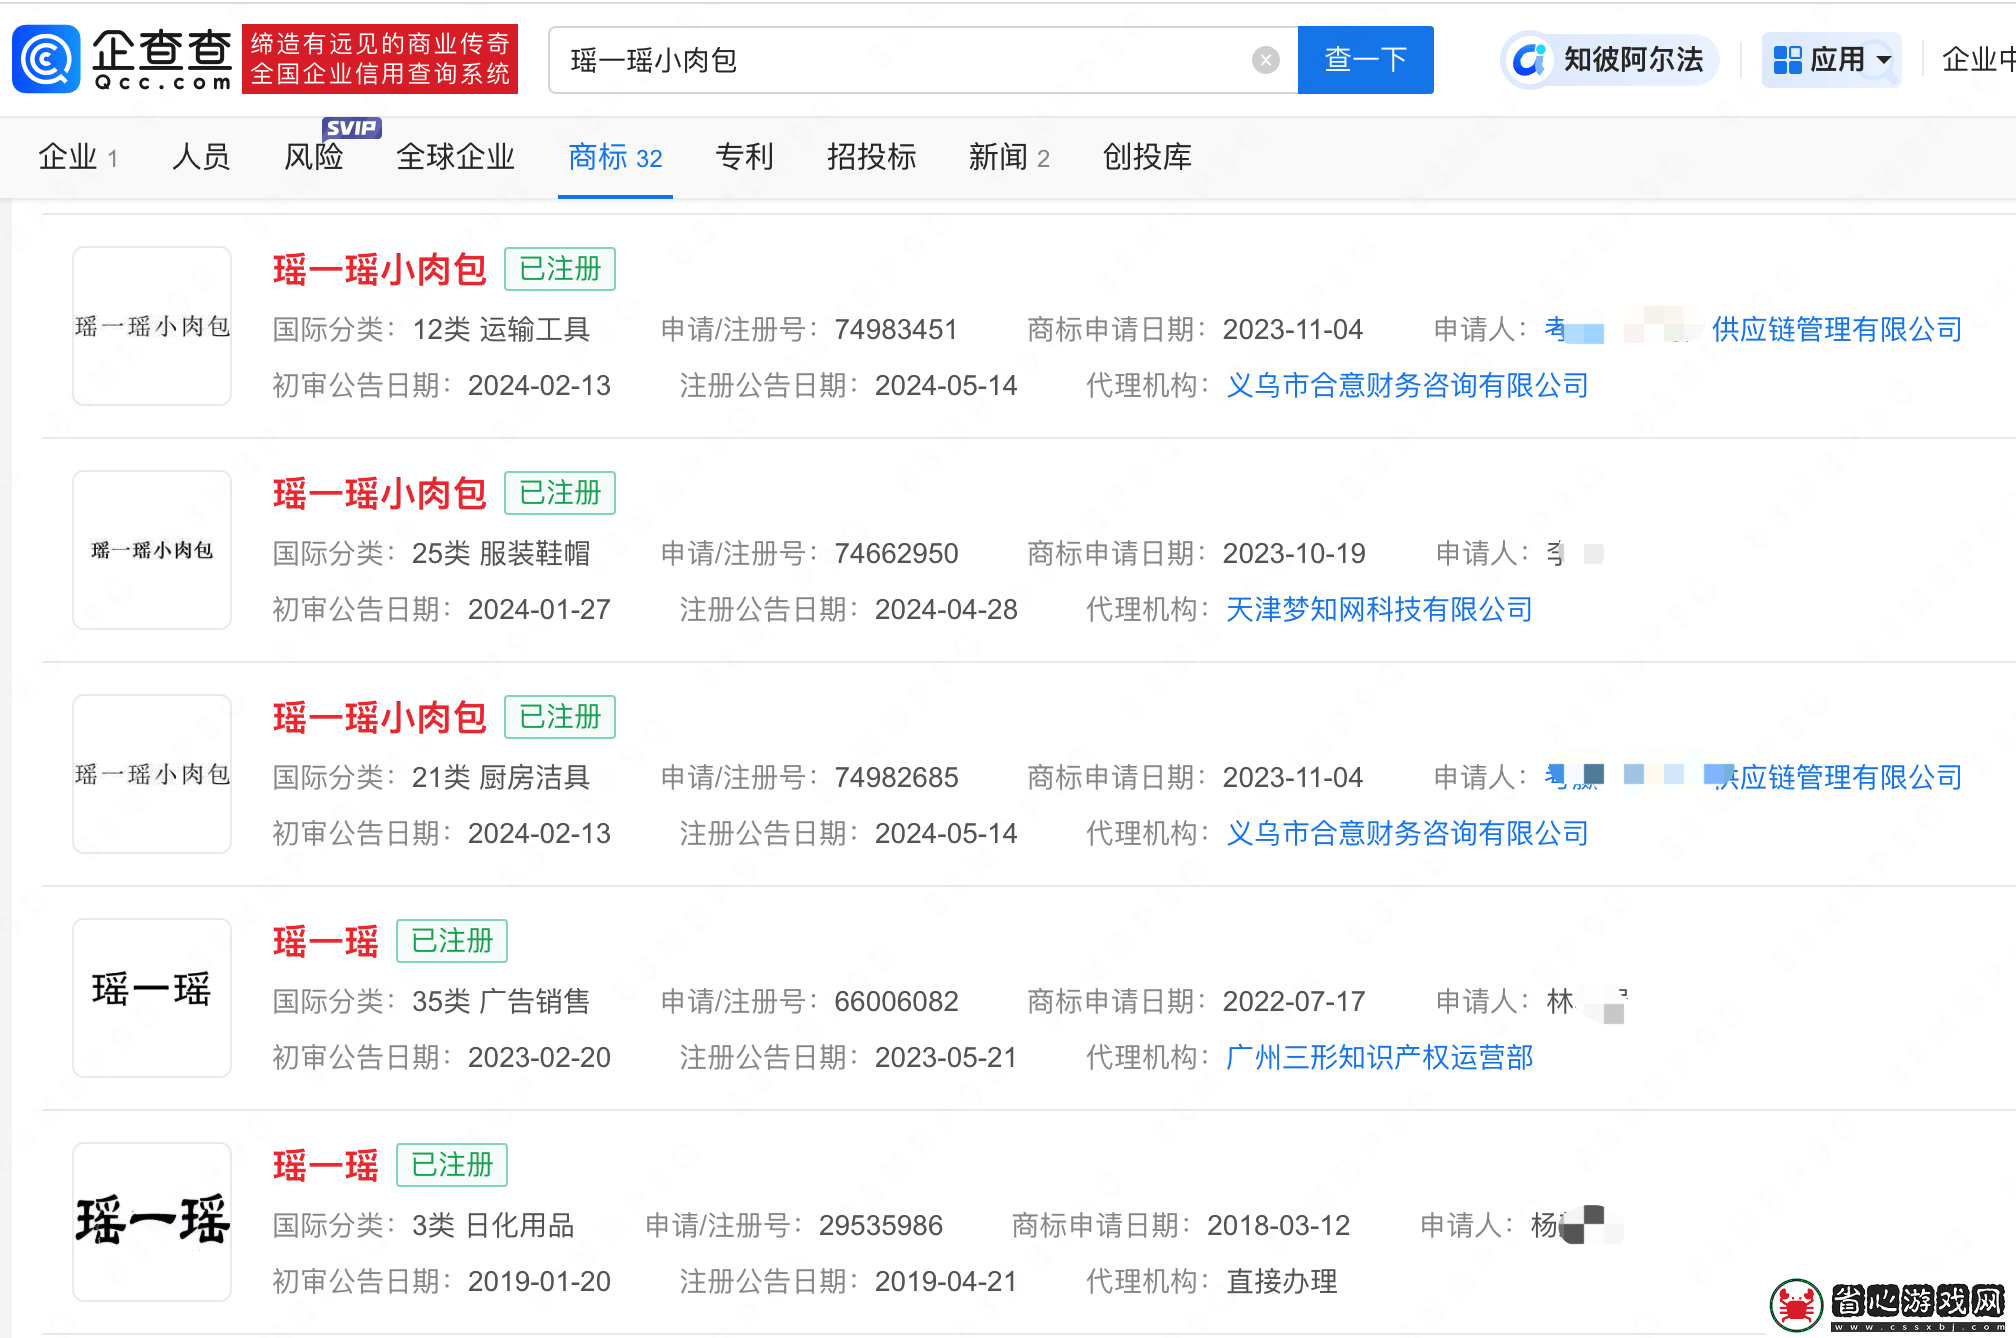Open 瑶一瑶小肉包 title for 25类 服装鞋帽
Viewport: 2016px width, 1338px height.
tap(379, 494)
